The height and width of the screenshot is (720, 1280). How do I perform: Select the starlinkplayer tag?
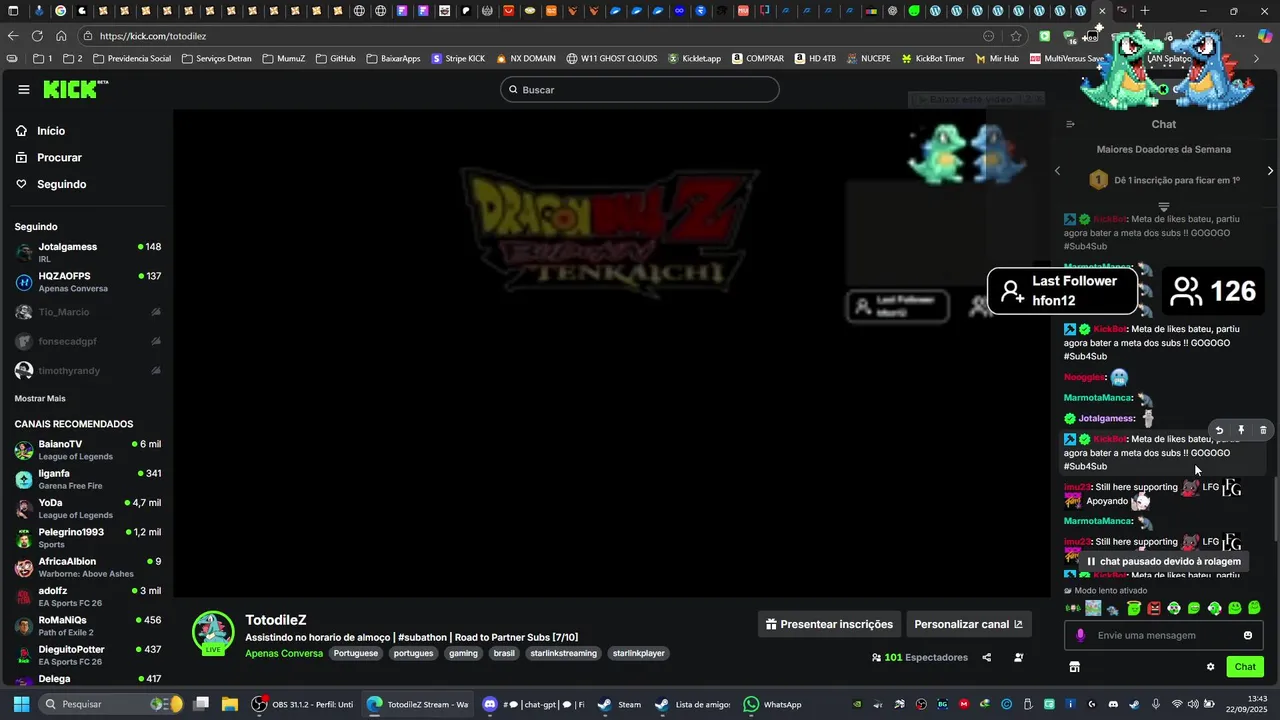click(639, 653)
